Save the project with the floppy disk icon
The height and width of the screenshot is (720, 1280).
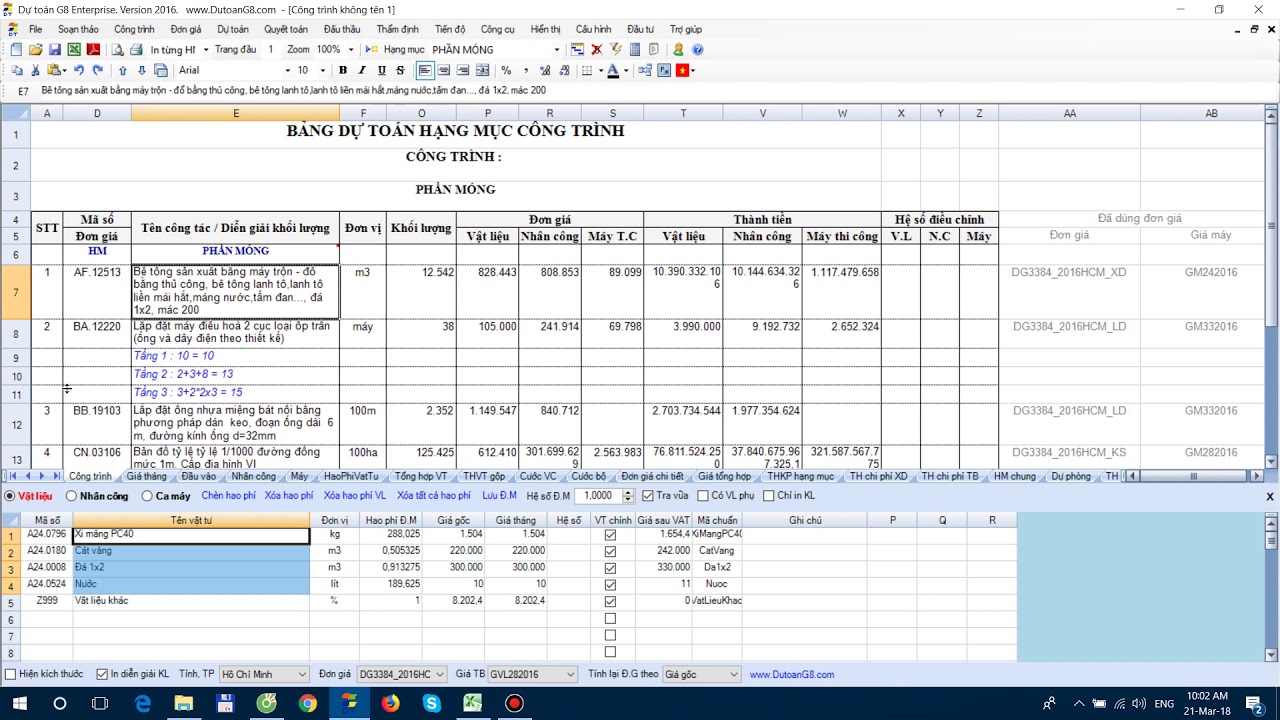coord(55,49)
